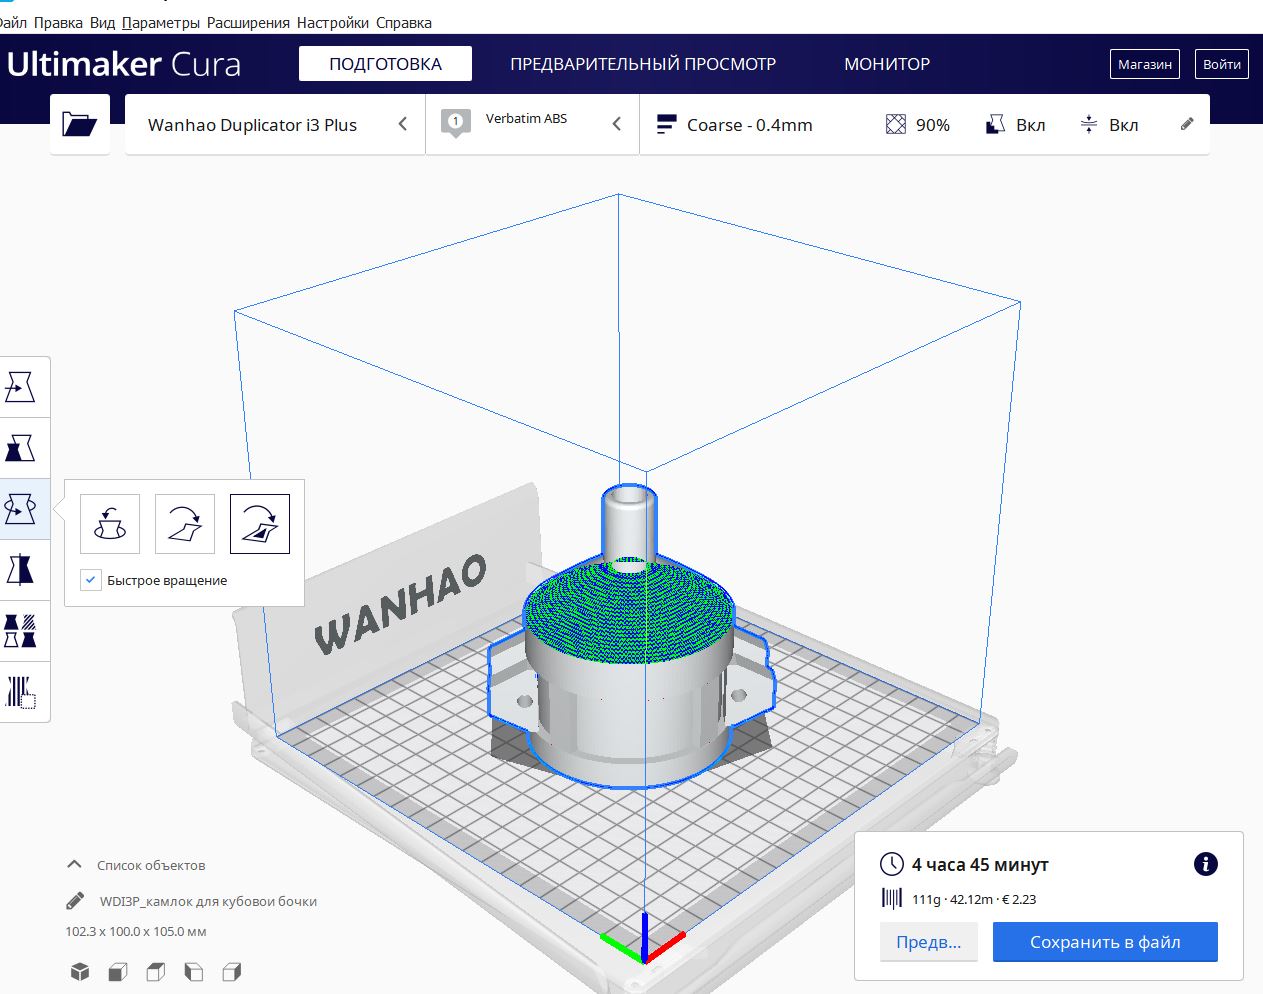Open the Файл menu
Screen dimensions: 1263x994
[x=13, y=22]
